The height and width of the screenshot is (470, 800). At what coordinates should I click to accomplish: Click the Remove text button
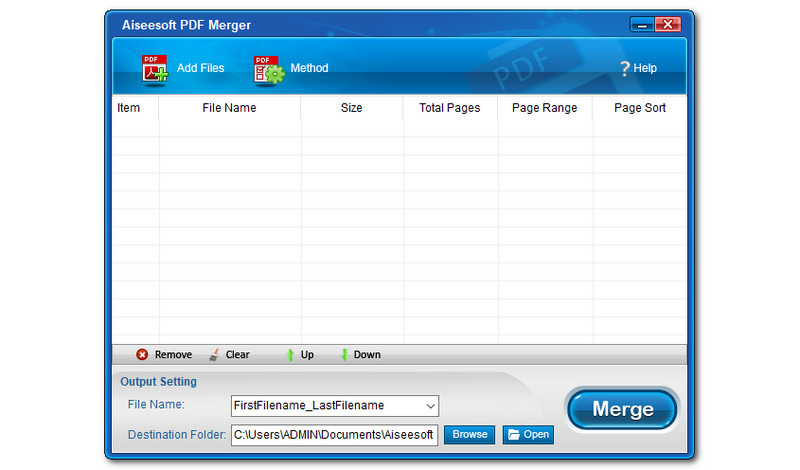point(173,355)
